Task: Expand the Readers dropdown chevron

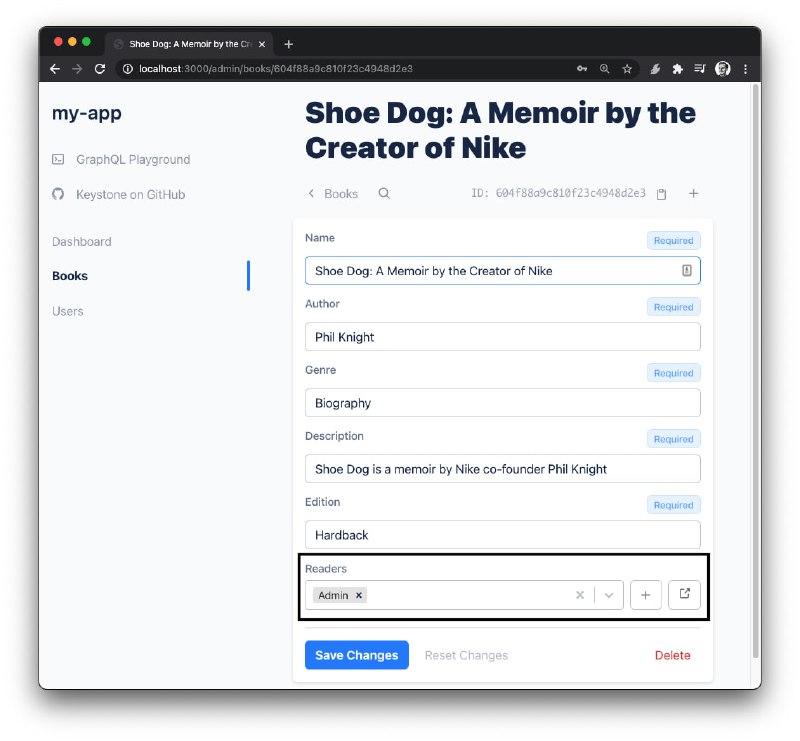Action: (608, 595)
